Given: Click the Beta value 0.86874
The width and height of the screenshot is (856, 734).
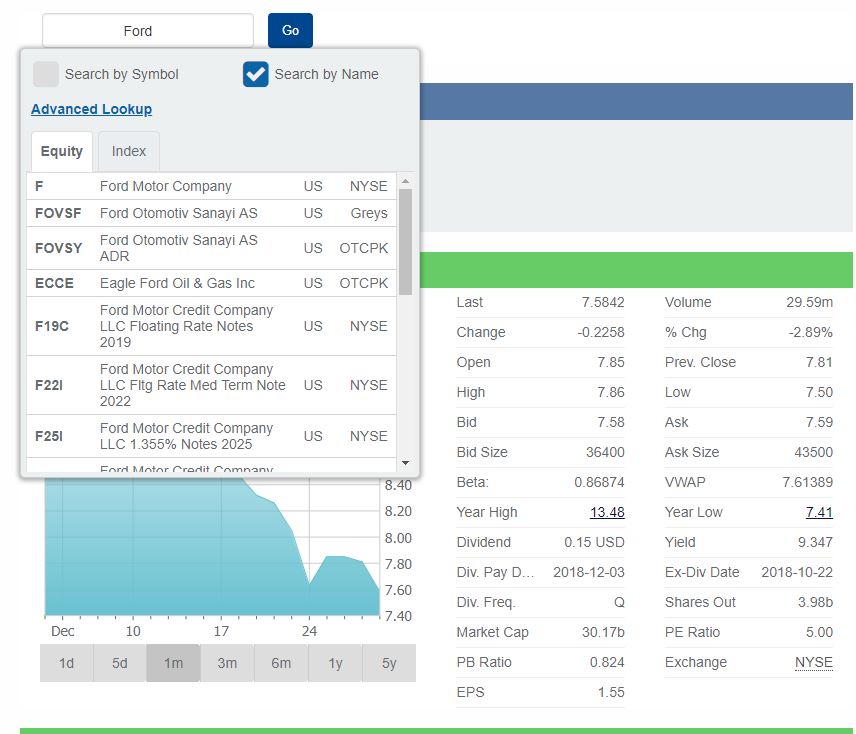Looking at the screenshot, I should coord(599,482).
